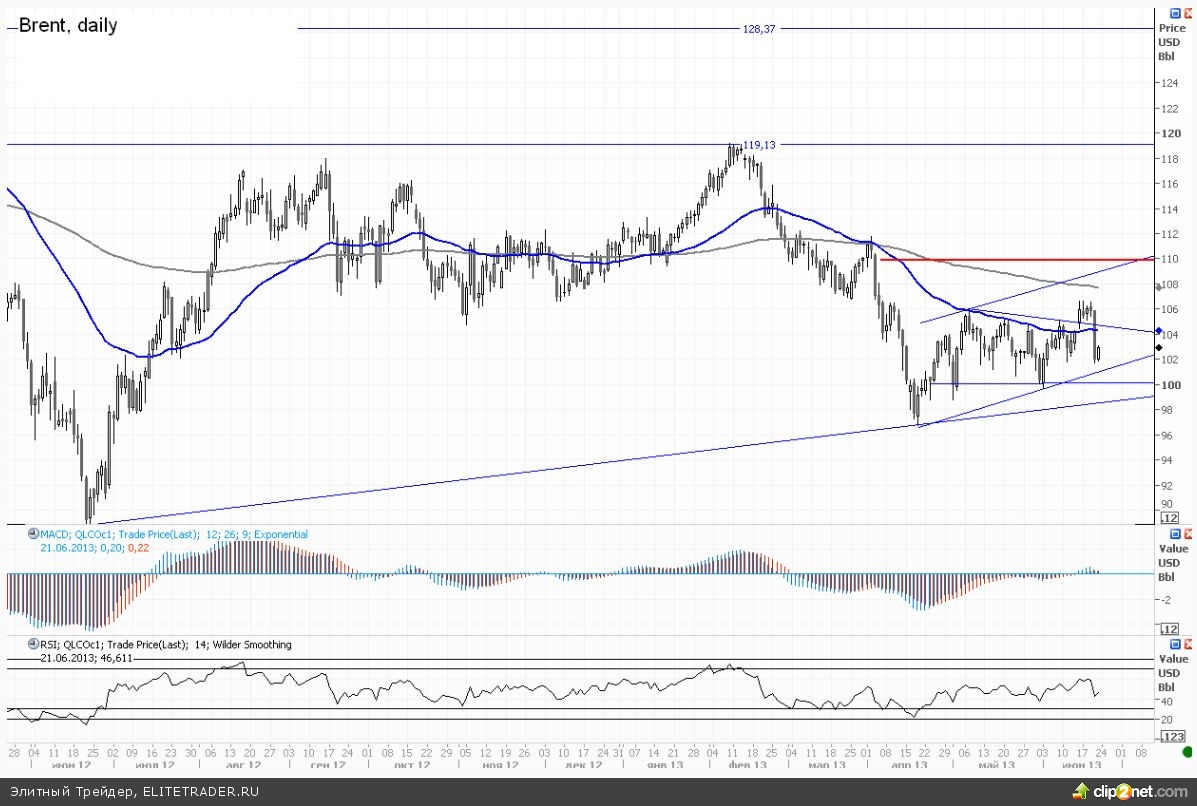This screenshot has width=1197, height=806.
Task: Select the 128,37 horizontal level label
Action: [760, 29]
